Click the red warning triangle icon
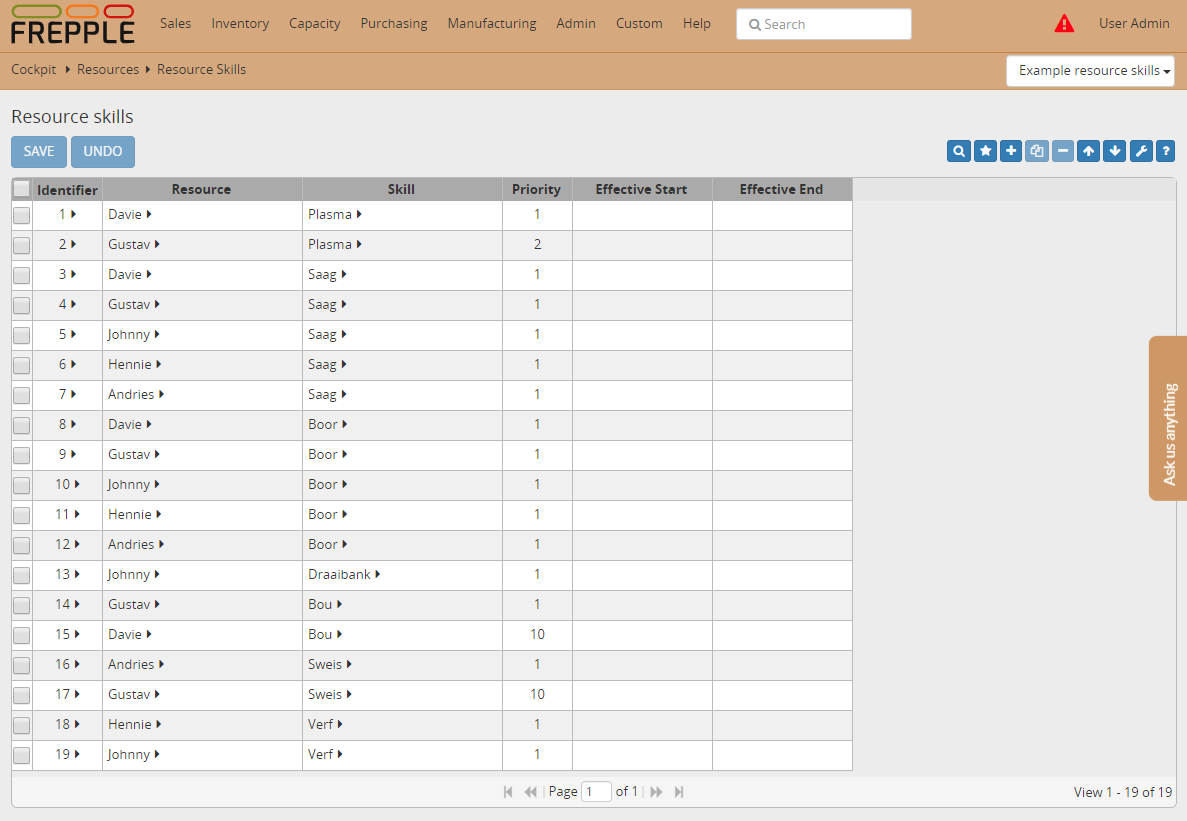The height and width of the screenshot is (821, 1187). click(1064, 24)
